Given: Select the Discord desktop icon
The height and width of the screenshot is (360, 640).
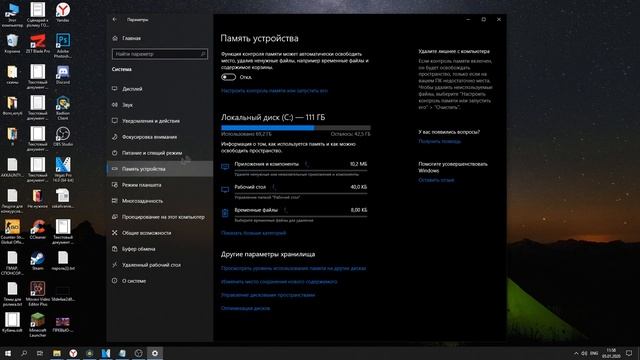Looking at the screenshot, I should coord(63,74).
